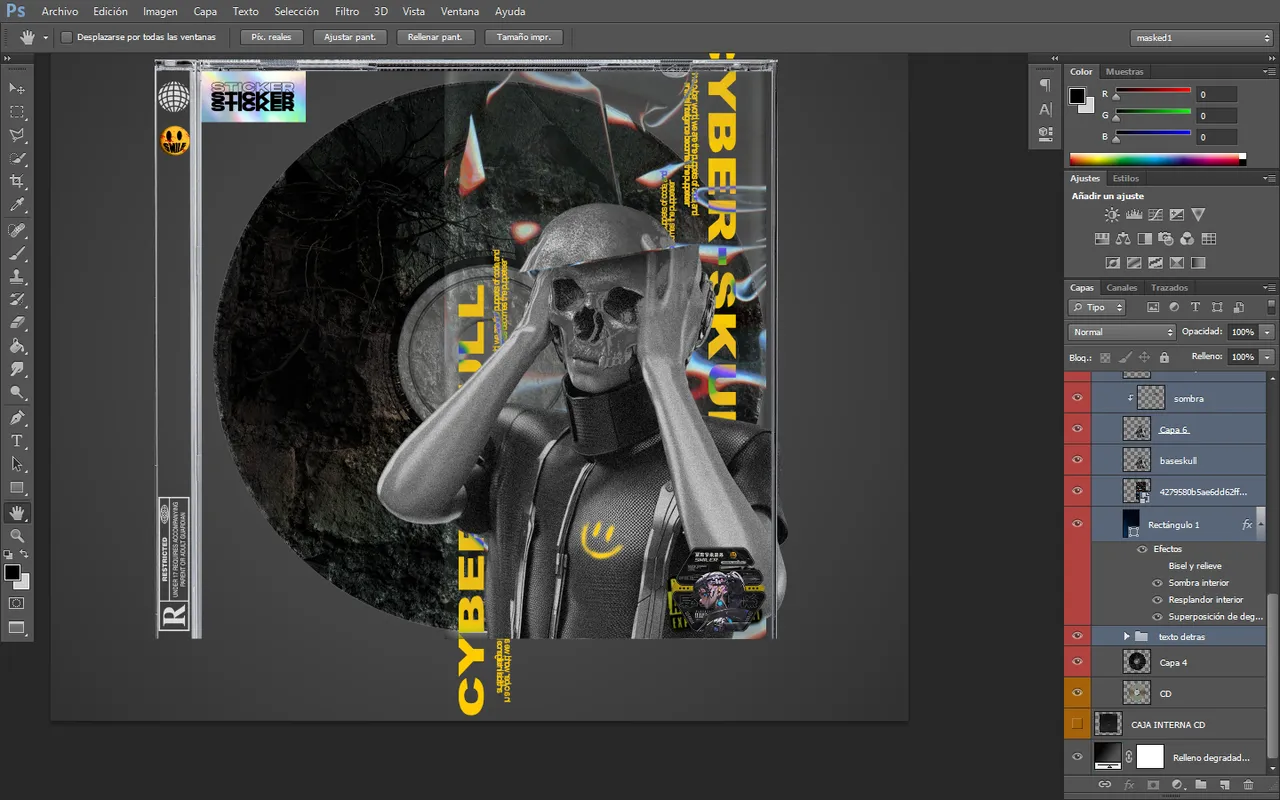Image resolution: width=1280 pixels, height=800 pixels.
Task: Select the Rectangle shape tool
Action: (x=17, y=488)
